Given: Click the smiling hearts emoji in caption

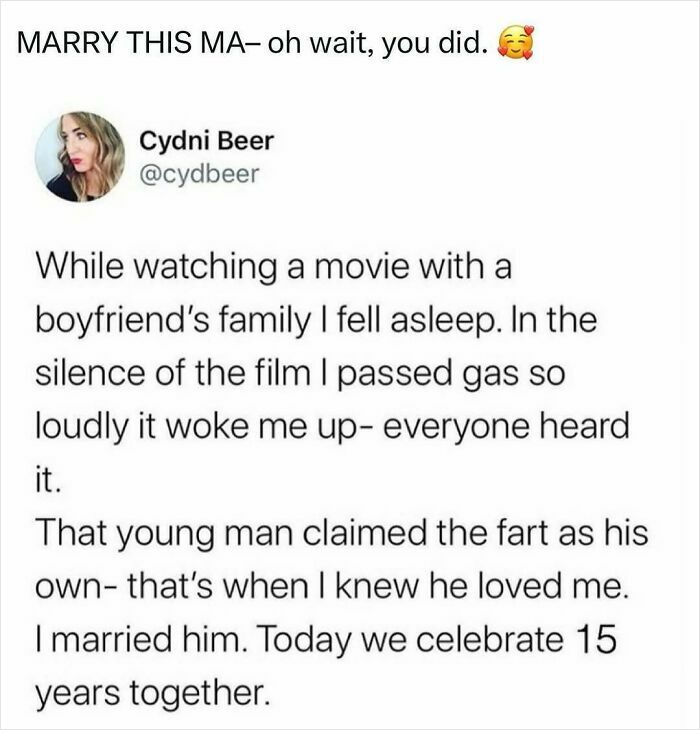Looking at the screenshot, I should tap(515, 44).
